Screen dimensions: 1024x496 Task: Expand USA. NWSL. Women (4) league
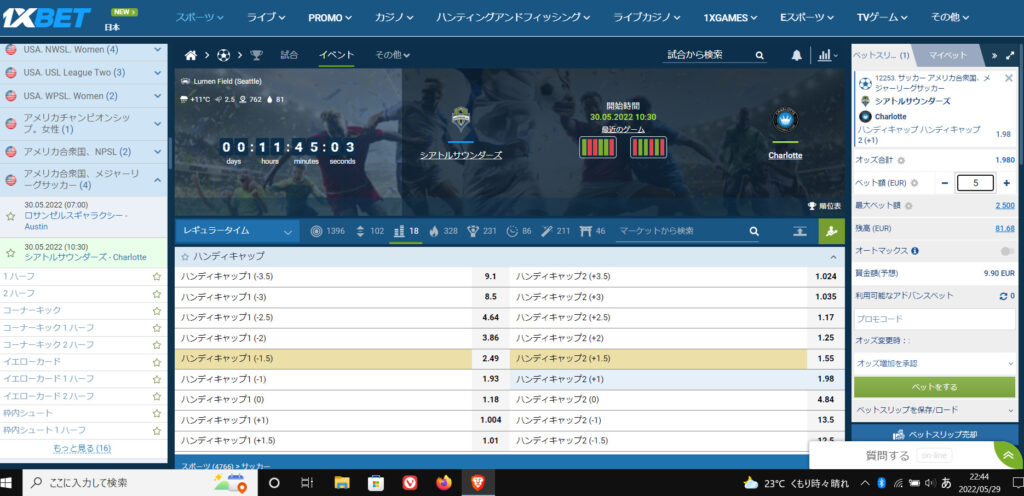point(157,50)
